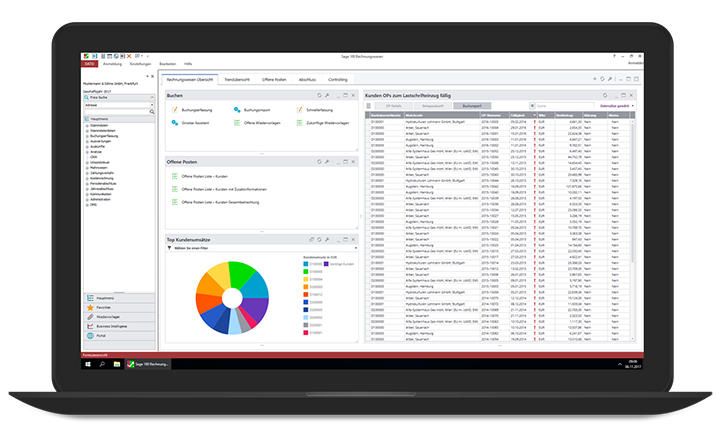Click the OP Details button
The width and height of the screenshot is (720, 434).
(394, 106)
